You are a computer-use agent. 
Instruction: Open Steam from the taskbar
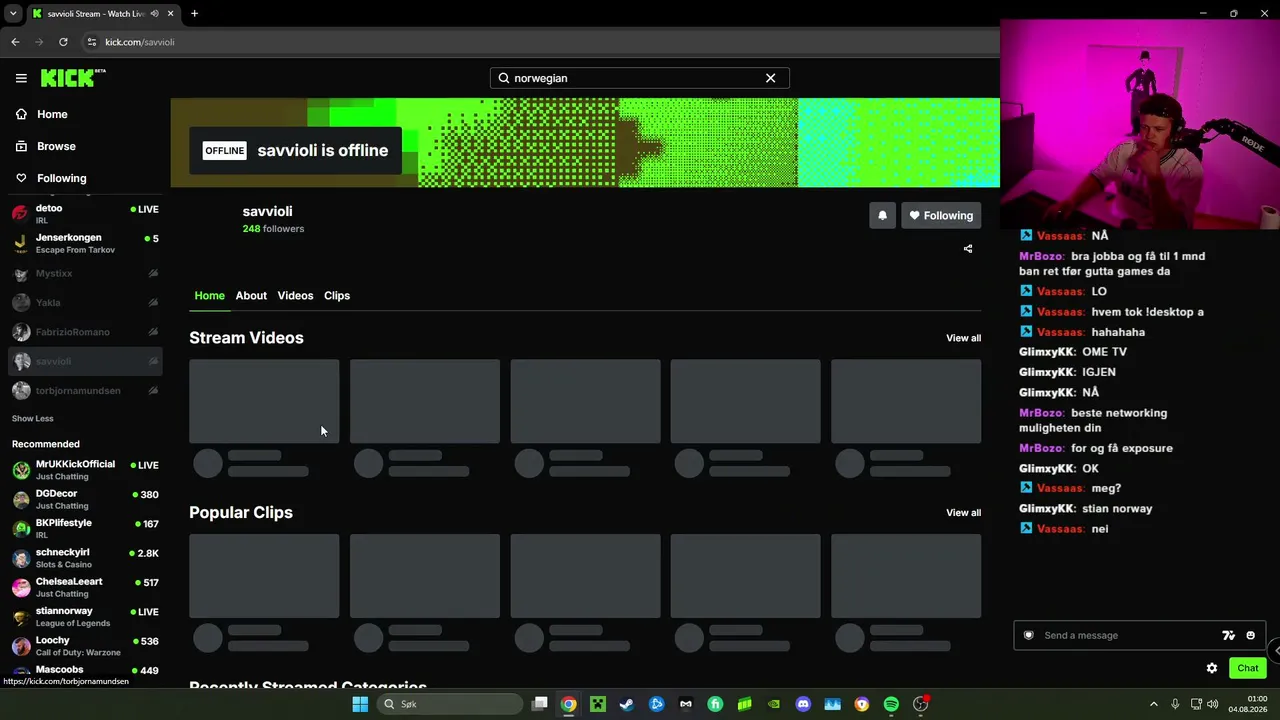click(627, 704)
